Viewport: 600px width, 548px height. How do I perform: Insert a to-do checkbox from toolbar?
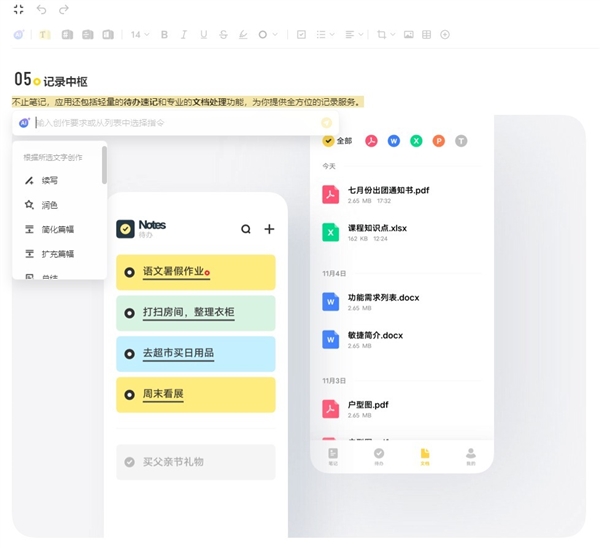[x=302, y=34]
